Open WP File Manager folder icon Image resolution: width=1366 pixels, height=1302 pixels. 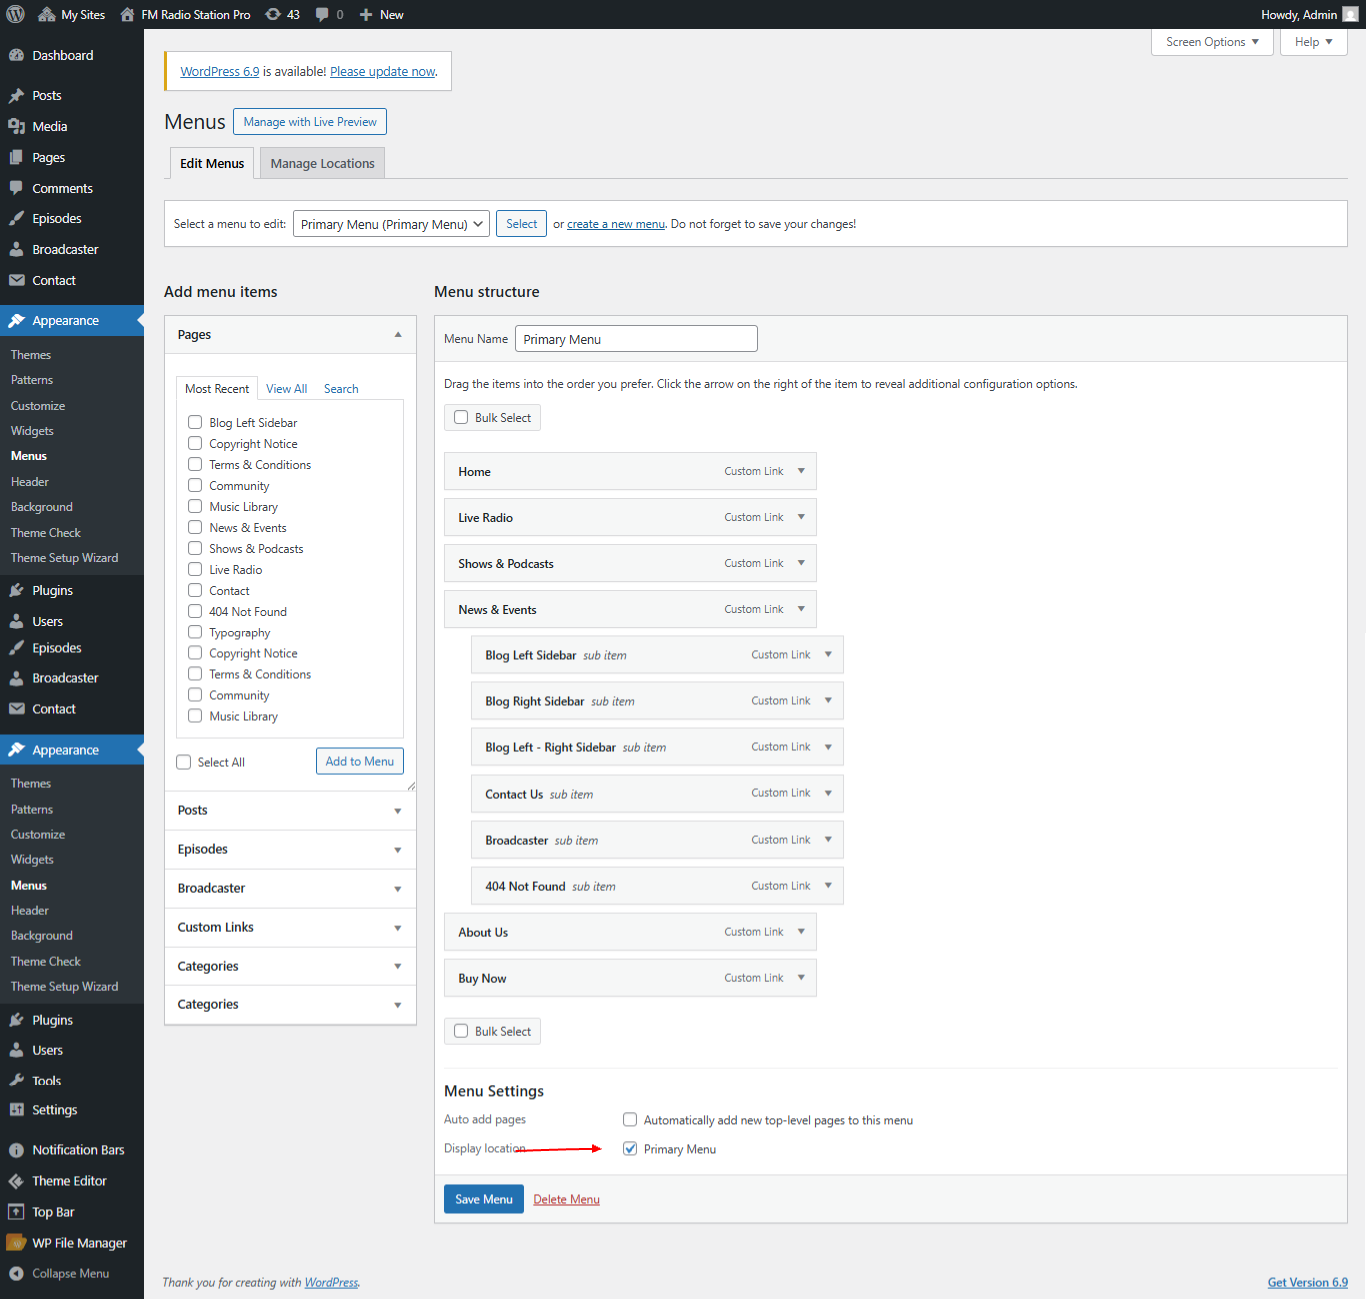[x=16, y=1243]
